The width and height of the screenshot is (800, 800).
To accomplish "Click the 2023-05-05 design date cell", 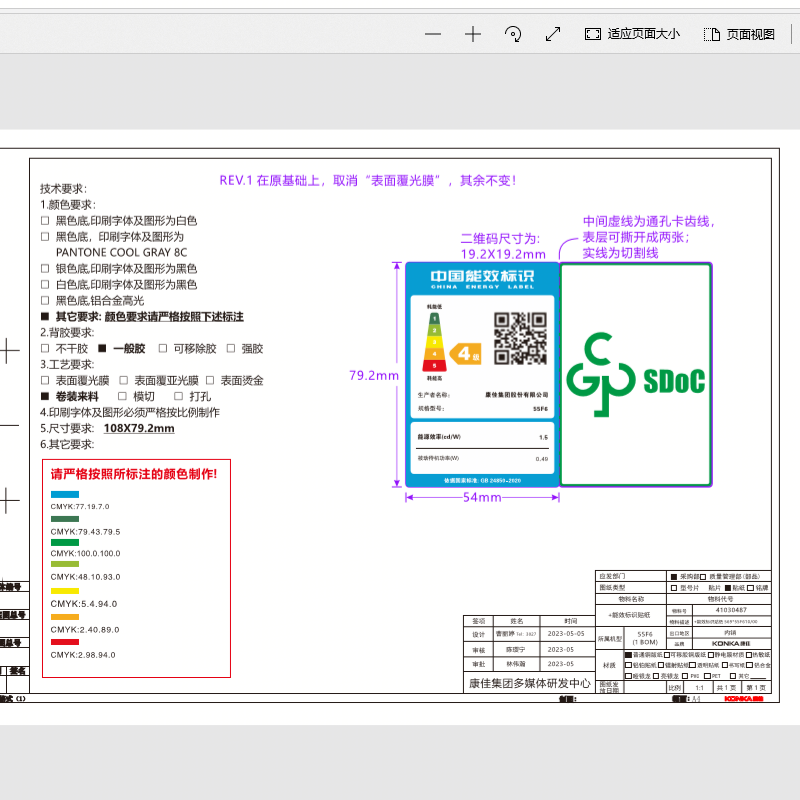I will coord(566,634).
